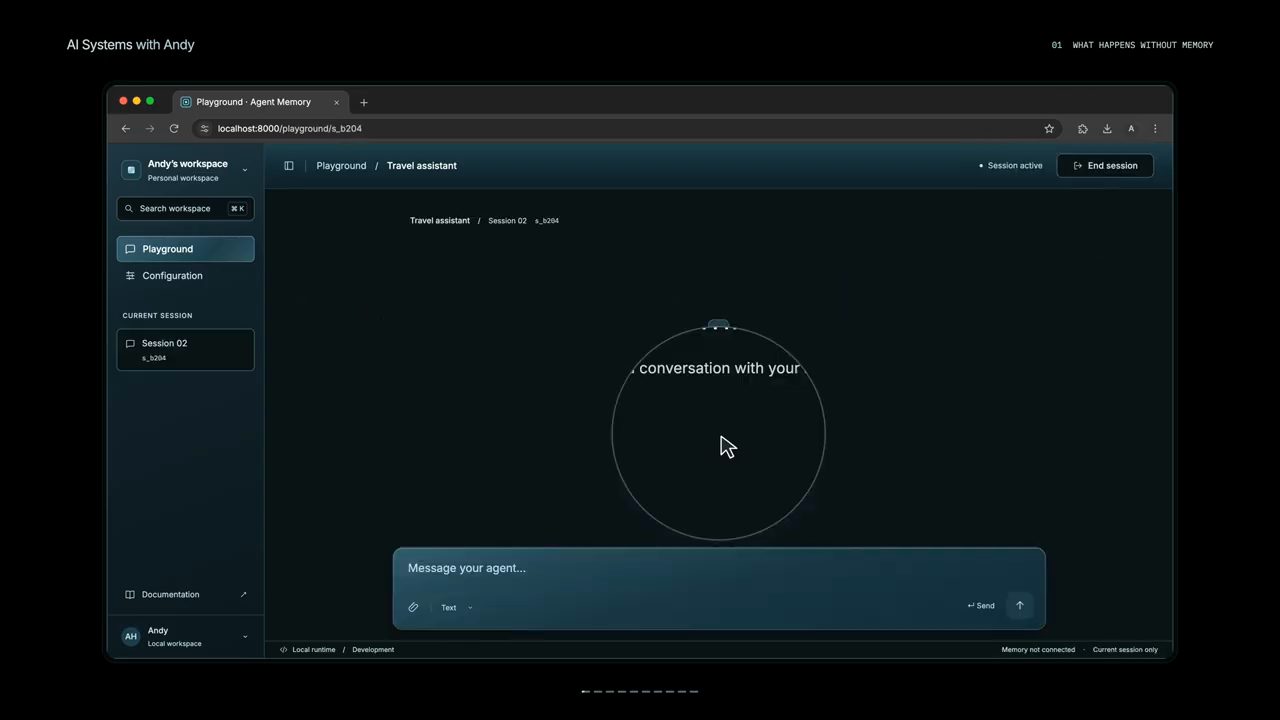Click the AI Systems with Andy title
This screenshot has width=1280, height=720.
[131, 45]
